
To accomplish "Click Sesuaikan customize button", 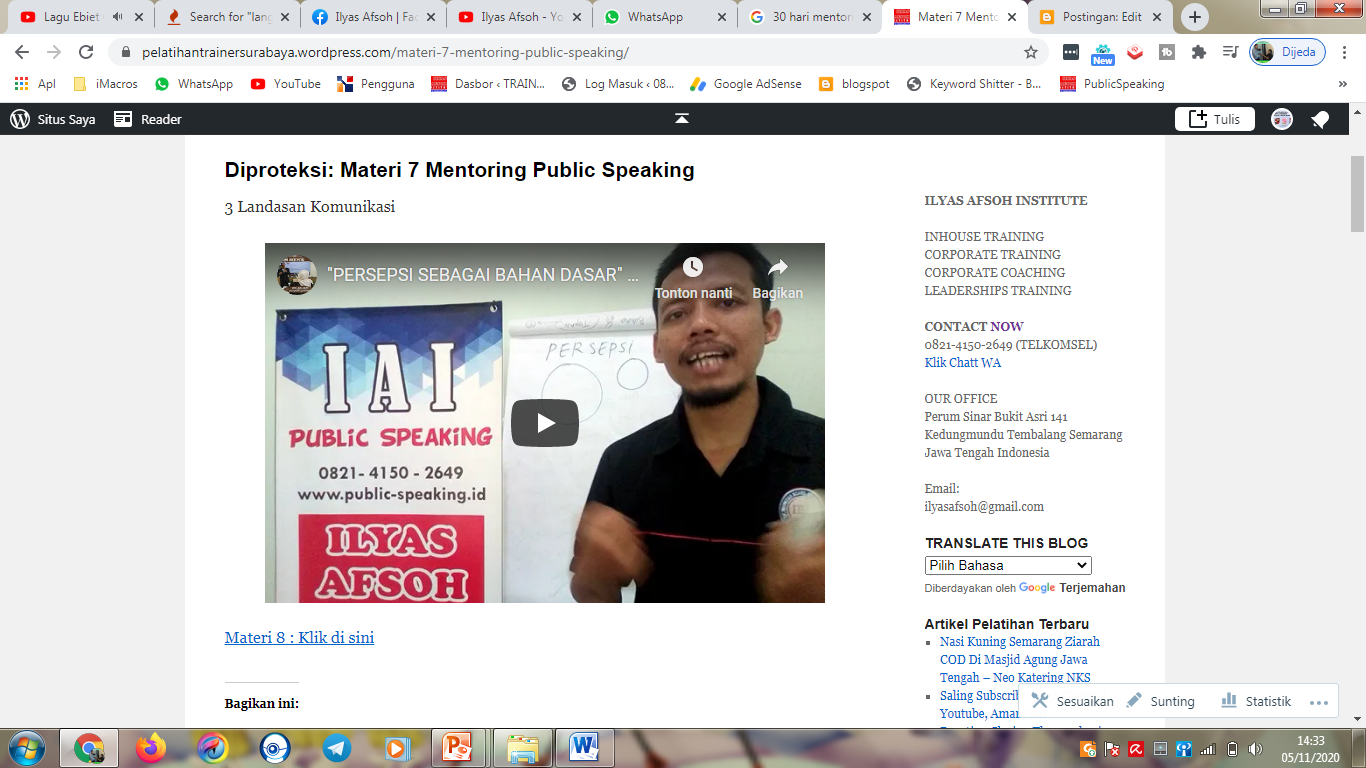I will (x=1072, y=701).
